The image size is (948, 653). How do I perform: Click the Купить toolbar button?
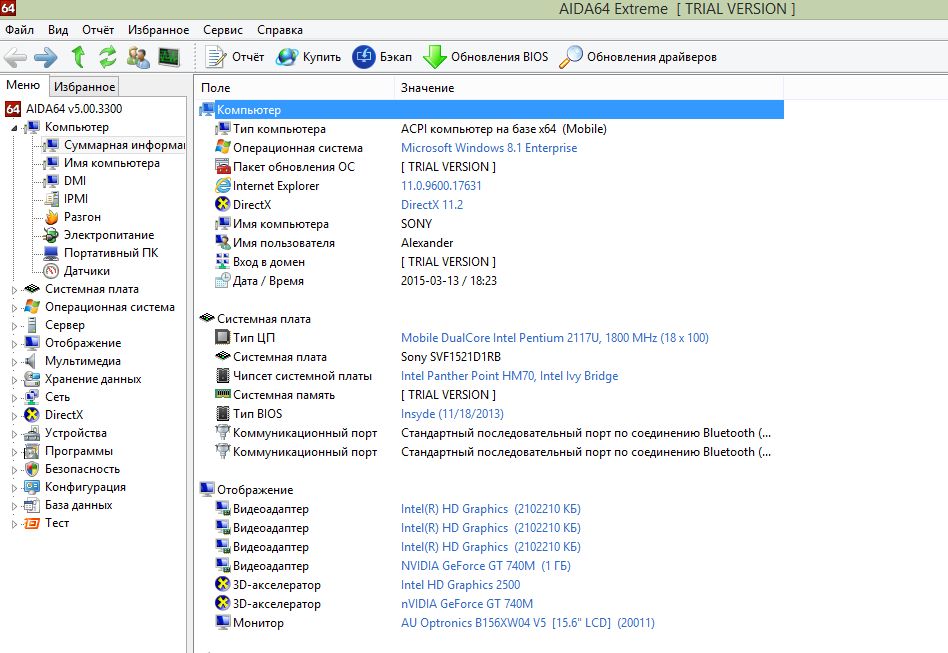308,57
